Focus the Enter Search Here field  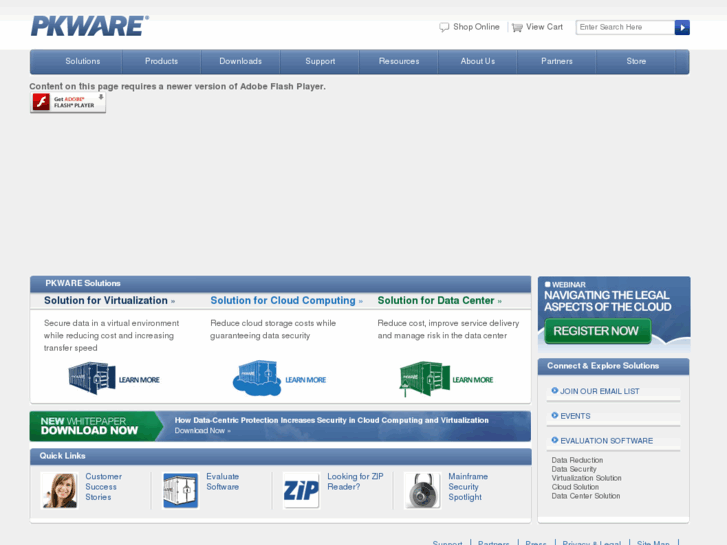coord(625,27)
